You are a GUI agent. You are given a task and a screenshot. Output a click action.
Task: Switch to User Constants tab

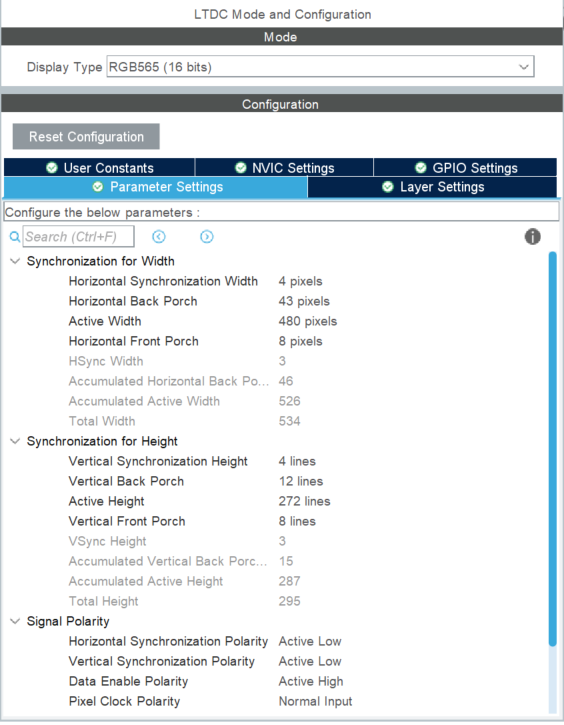coord(99,167)
